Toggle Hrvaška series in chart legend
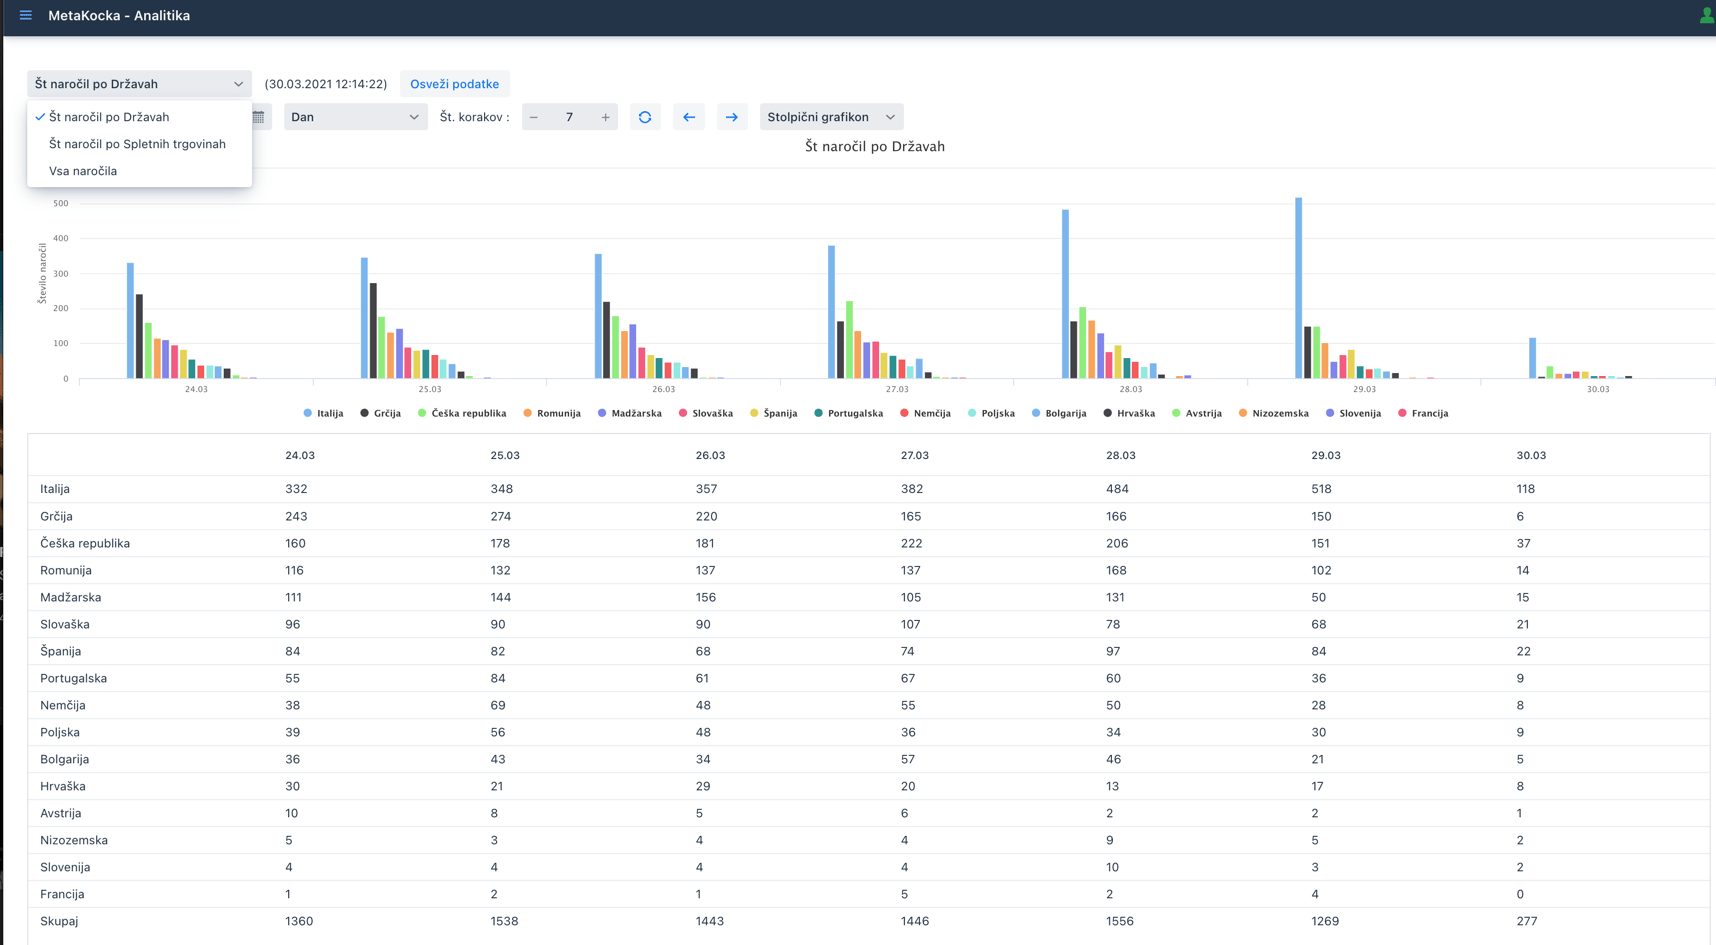 1129,413
